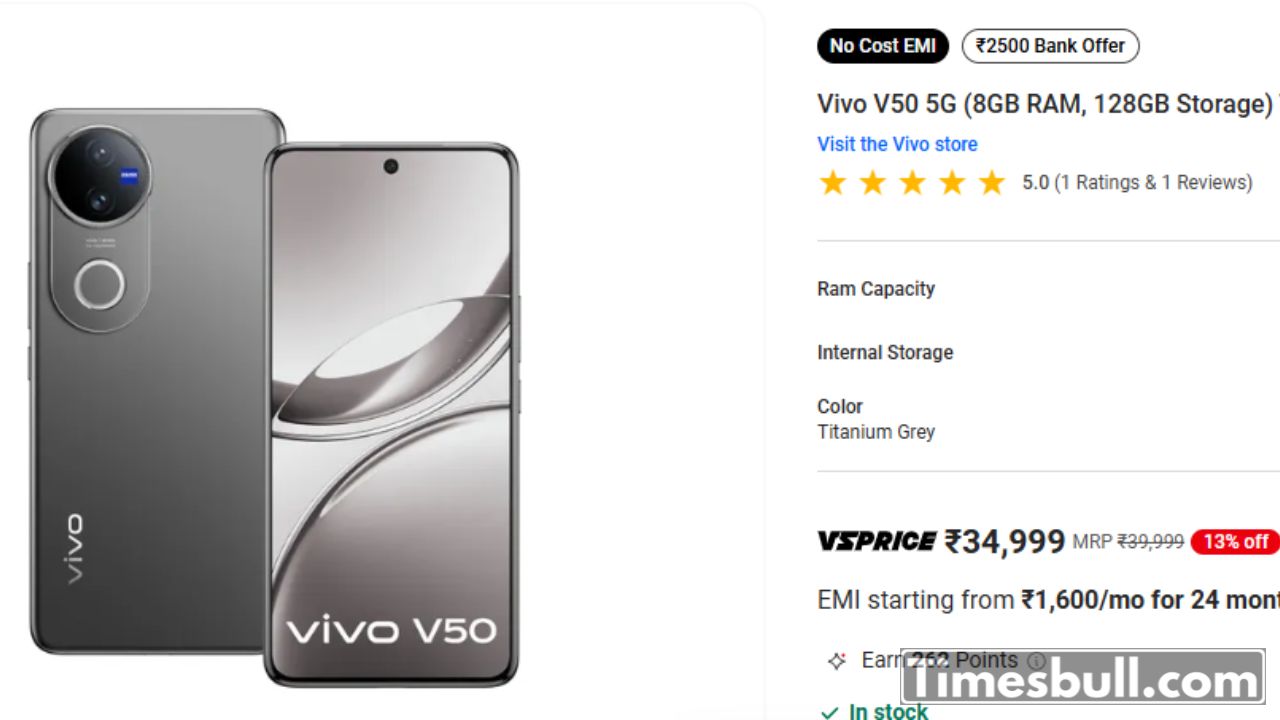The height and width of the screenshot is (720, 1280).
Task: Click the second rating star
Action: (872, 183)
